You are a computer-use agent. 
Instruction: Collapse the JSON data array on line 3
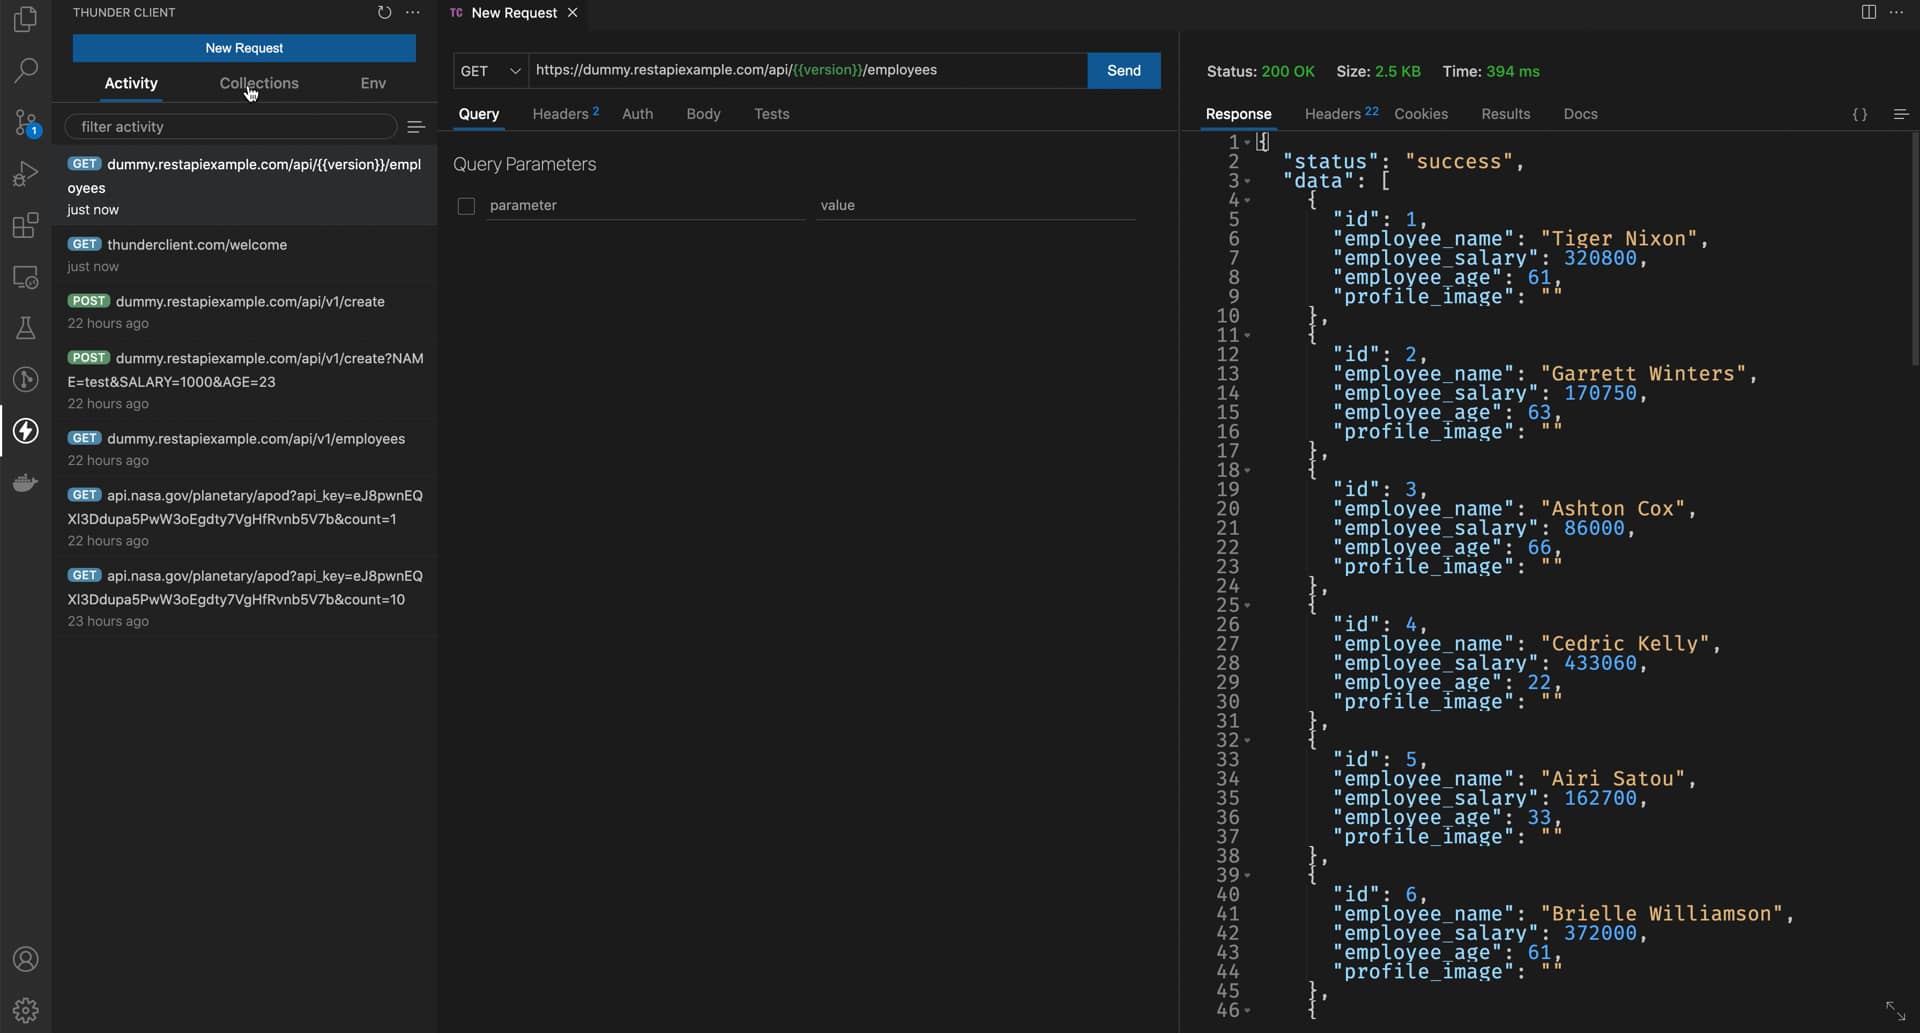click(1248, 180)
